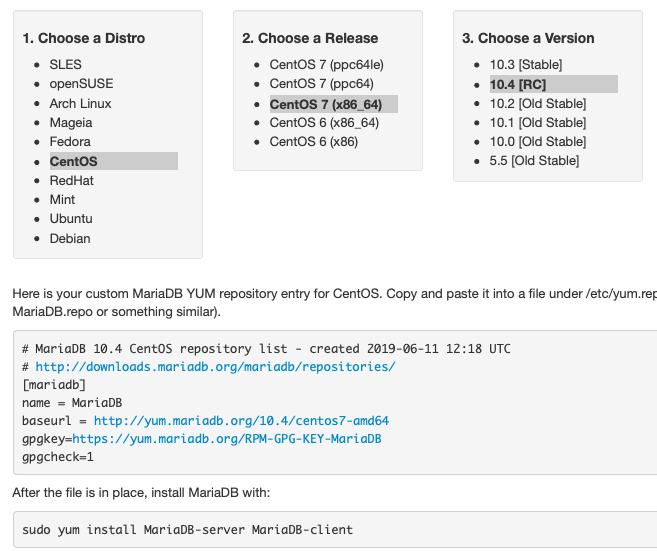Choose version 10.2 [Old Stable]
The image size is (657, 551).
click(538, 103)
